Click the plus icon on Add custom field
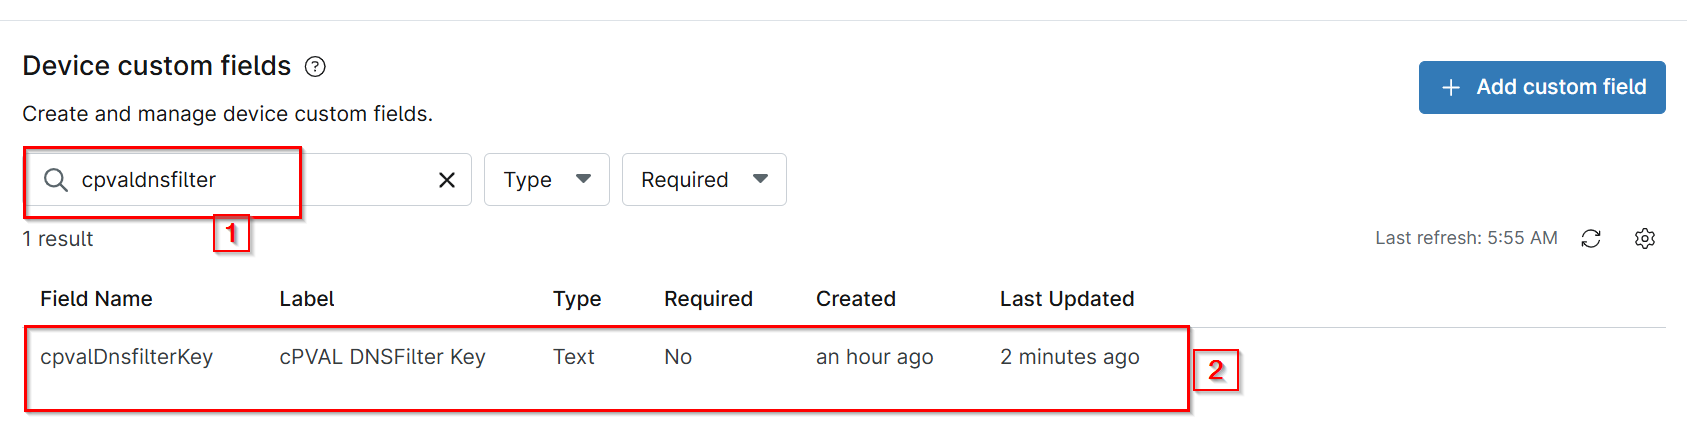Screen dimensions: 1687x428 coord(1451,88)
